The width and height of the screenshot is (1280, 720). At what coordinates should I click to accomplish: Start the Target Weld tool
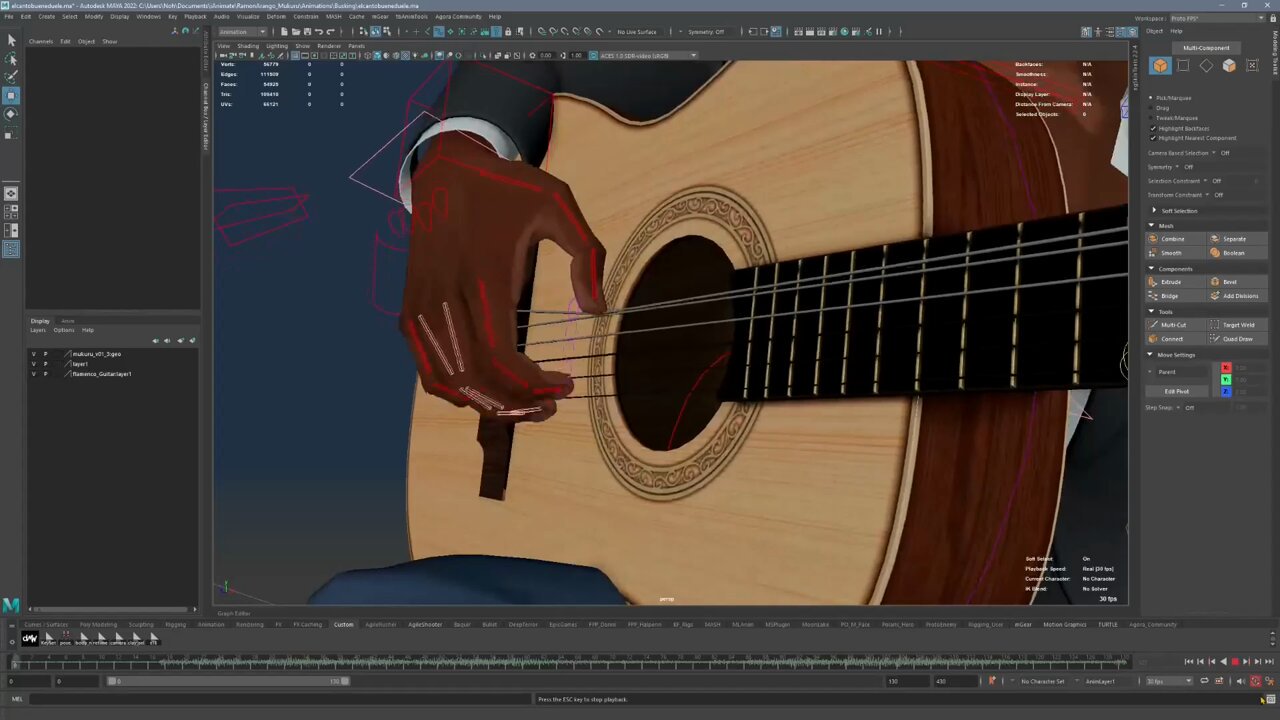1237,325
